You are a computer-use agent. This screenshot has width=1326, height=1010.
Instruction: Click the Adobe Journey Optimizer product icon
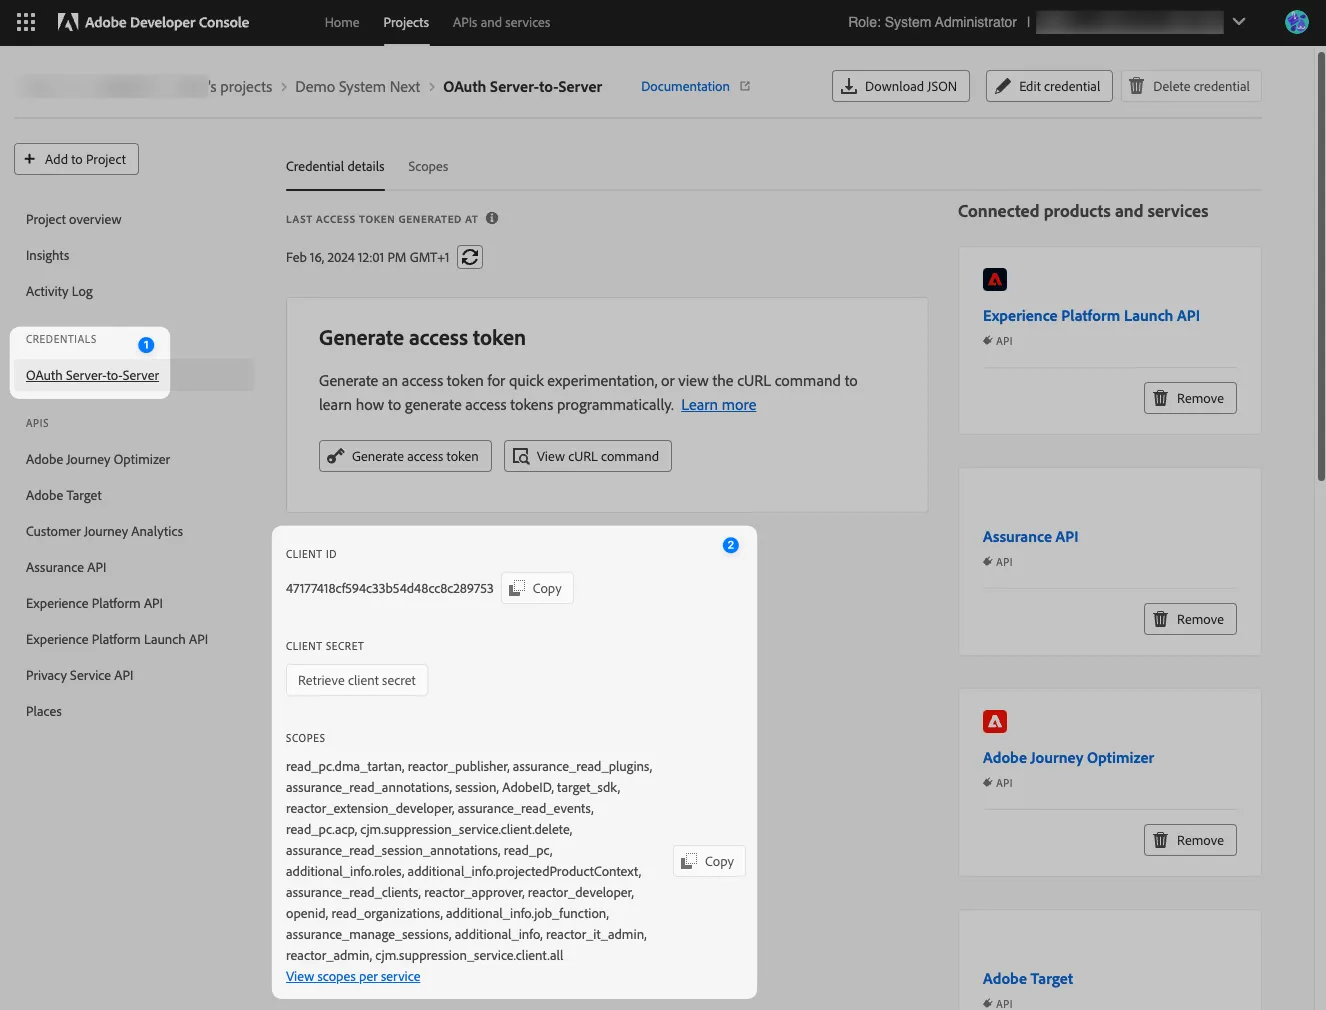pyautogui.click(x=995, y=722)
